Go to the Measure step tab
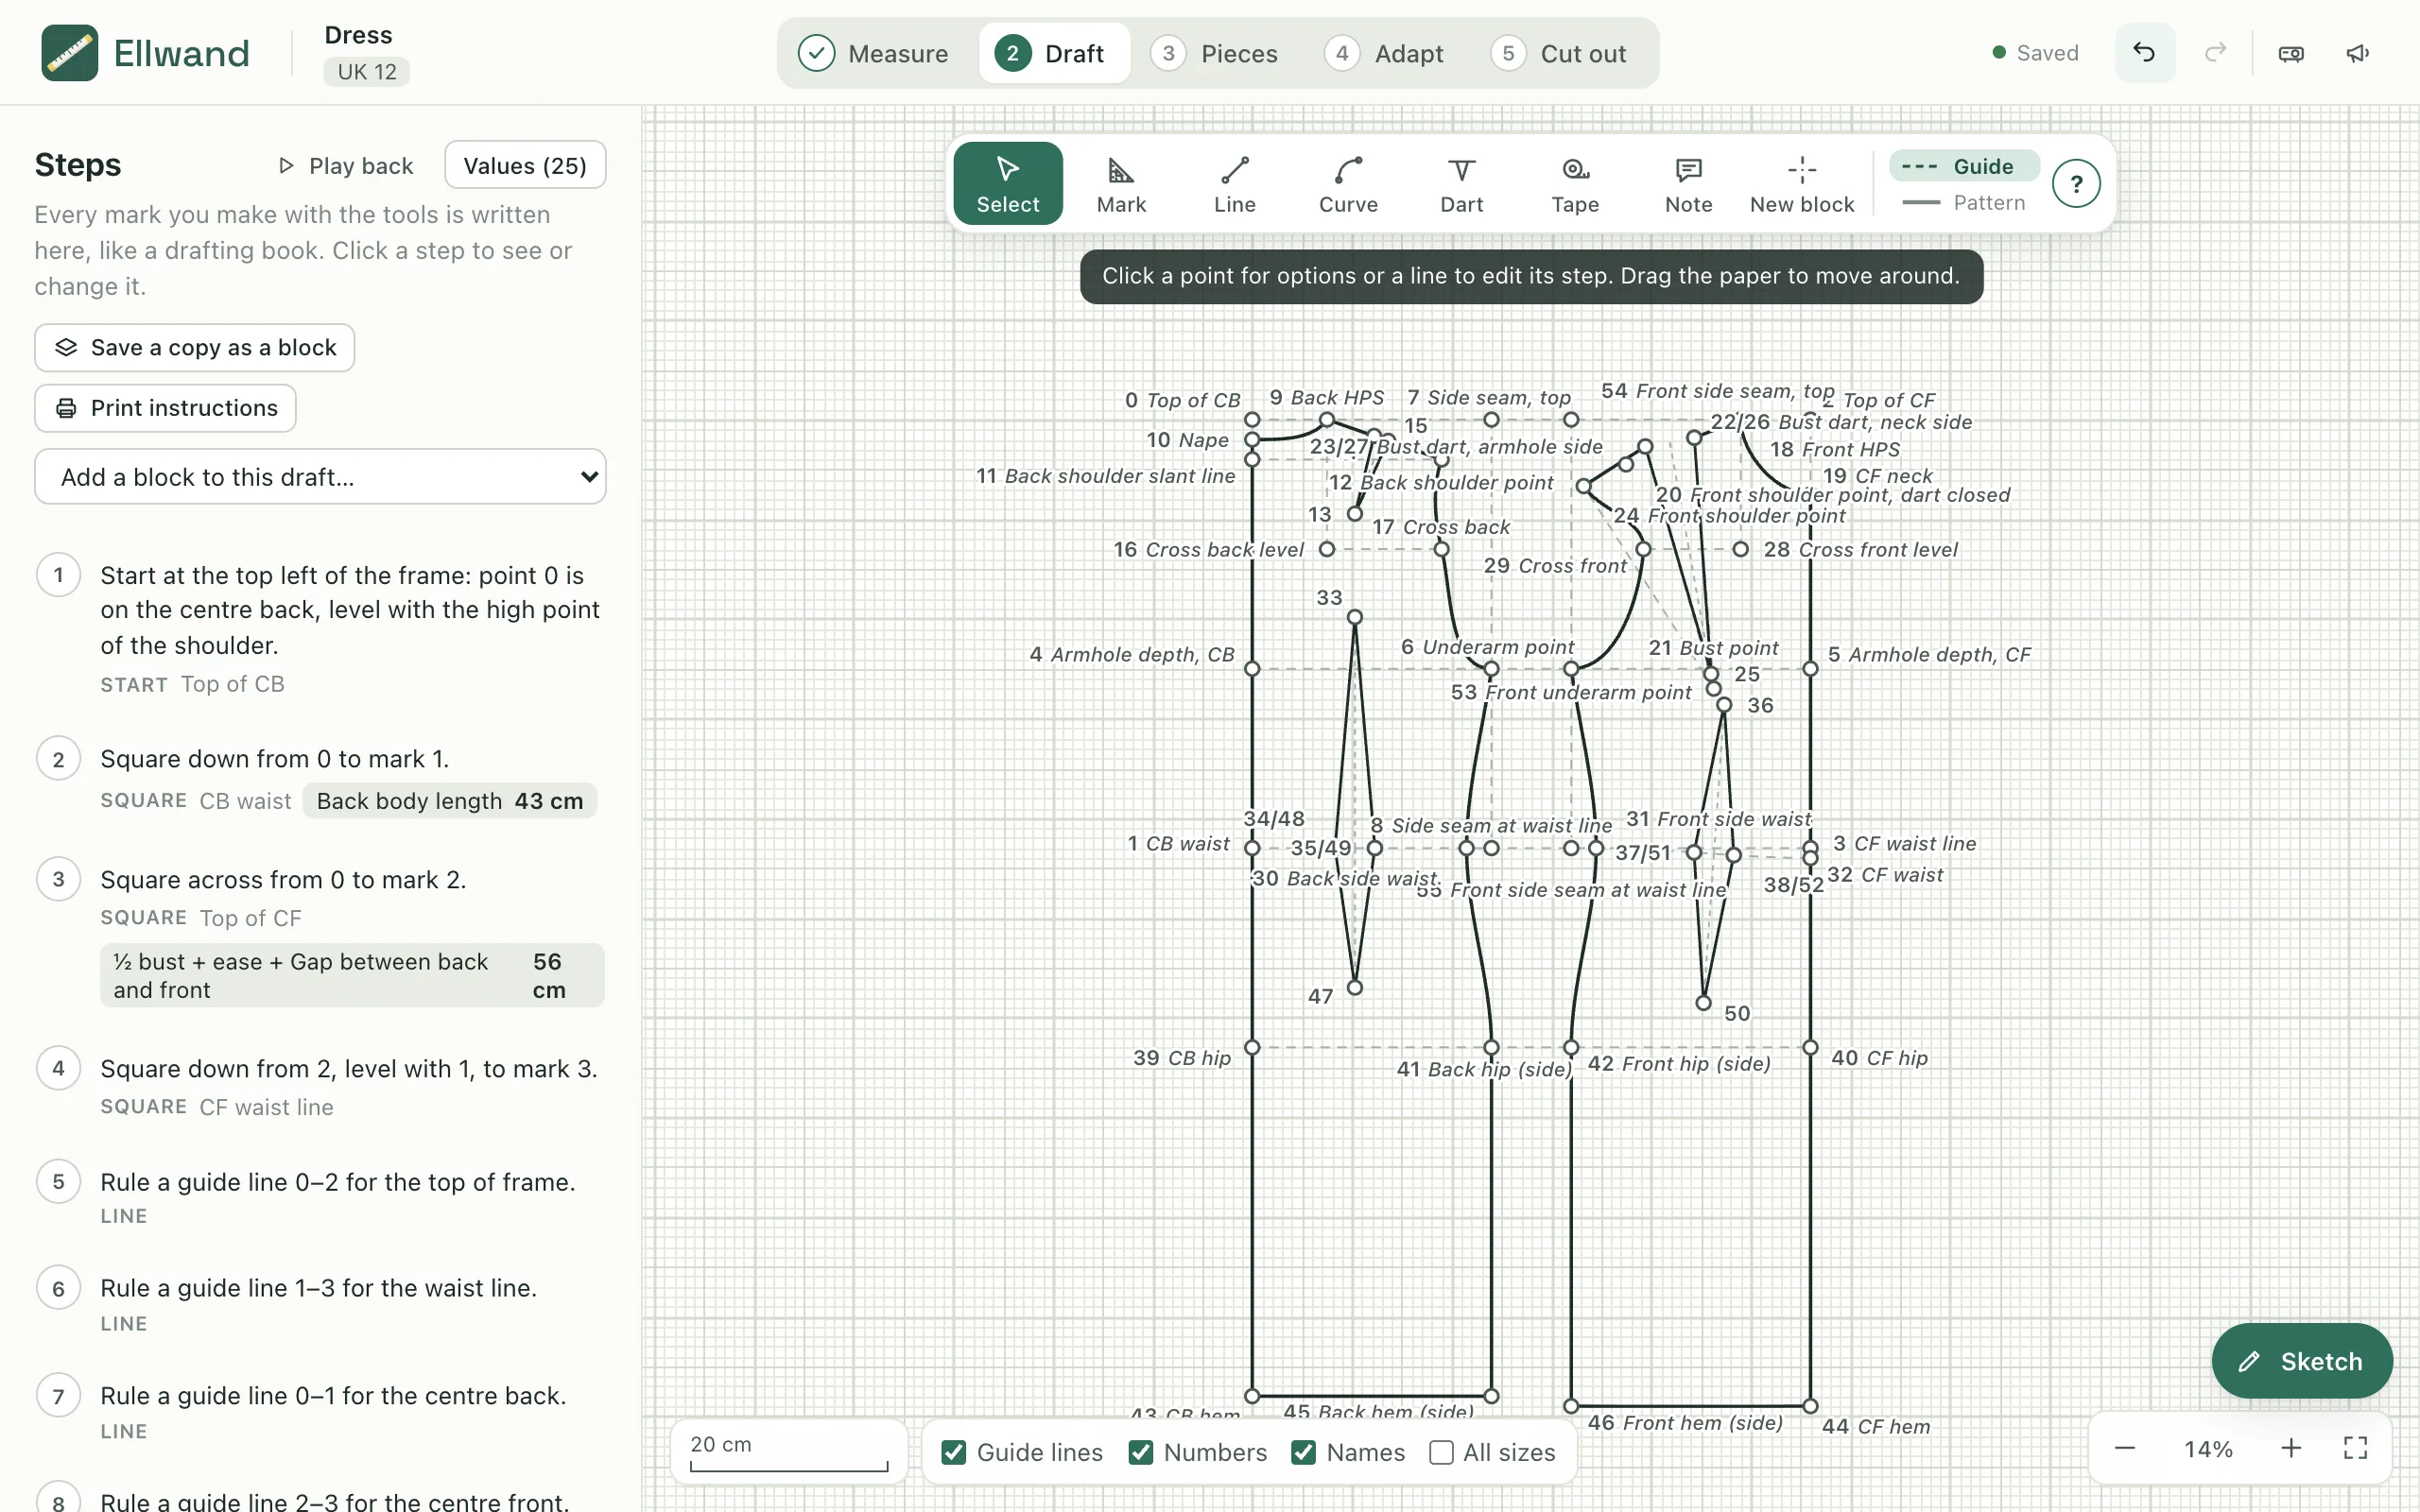 click(873, 53)
